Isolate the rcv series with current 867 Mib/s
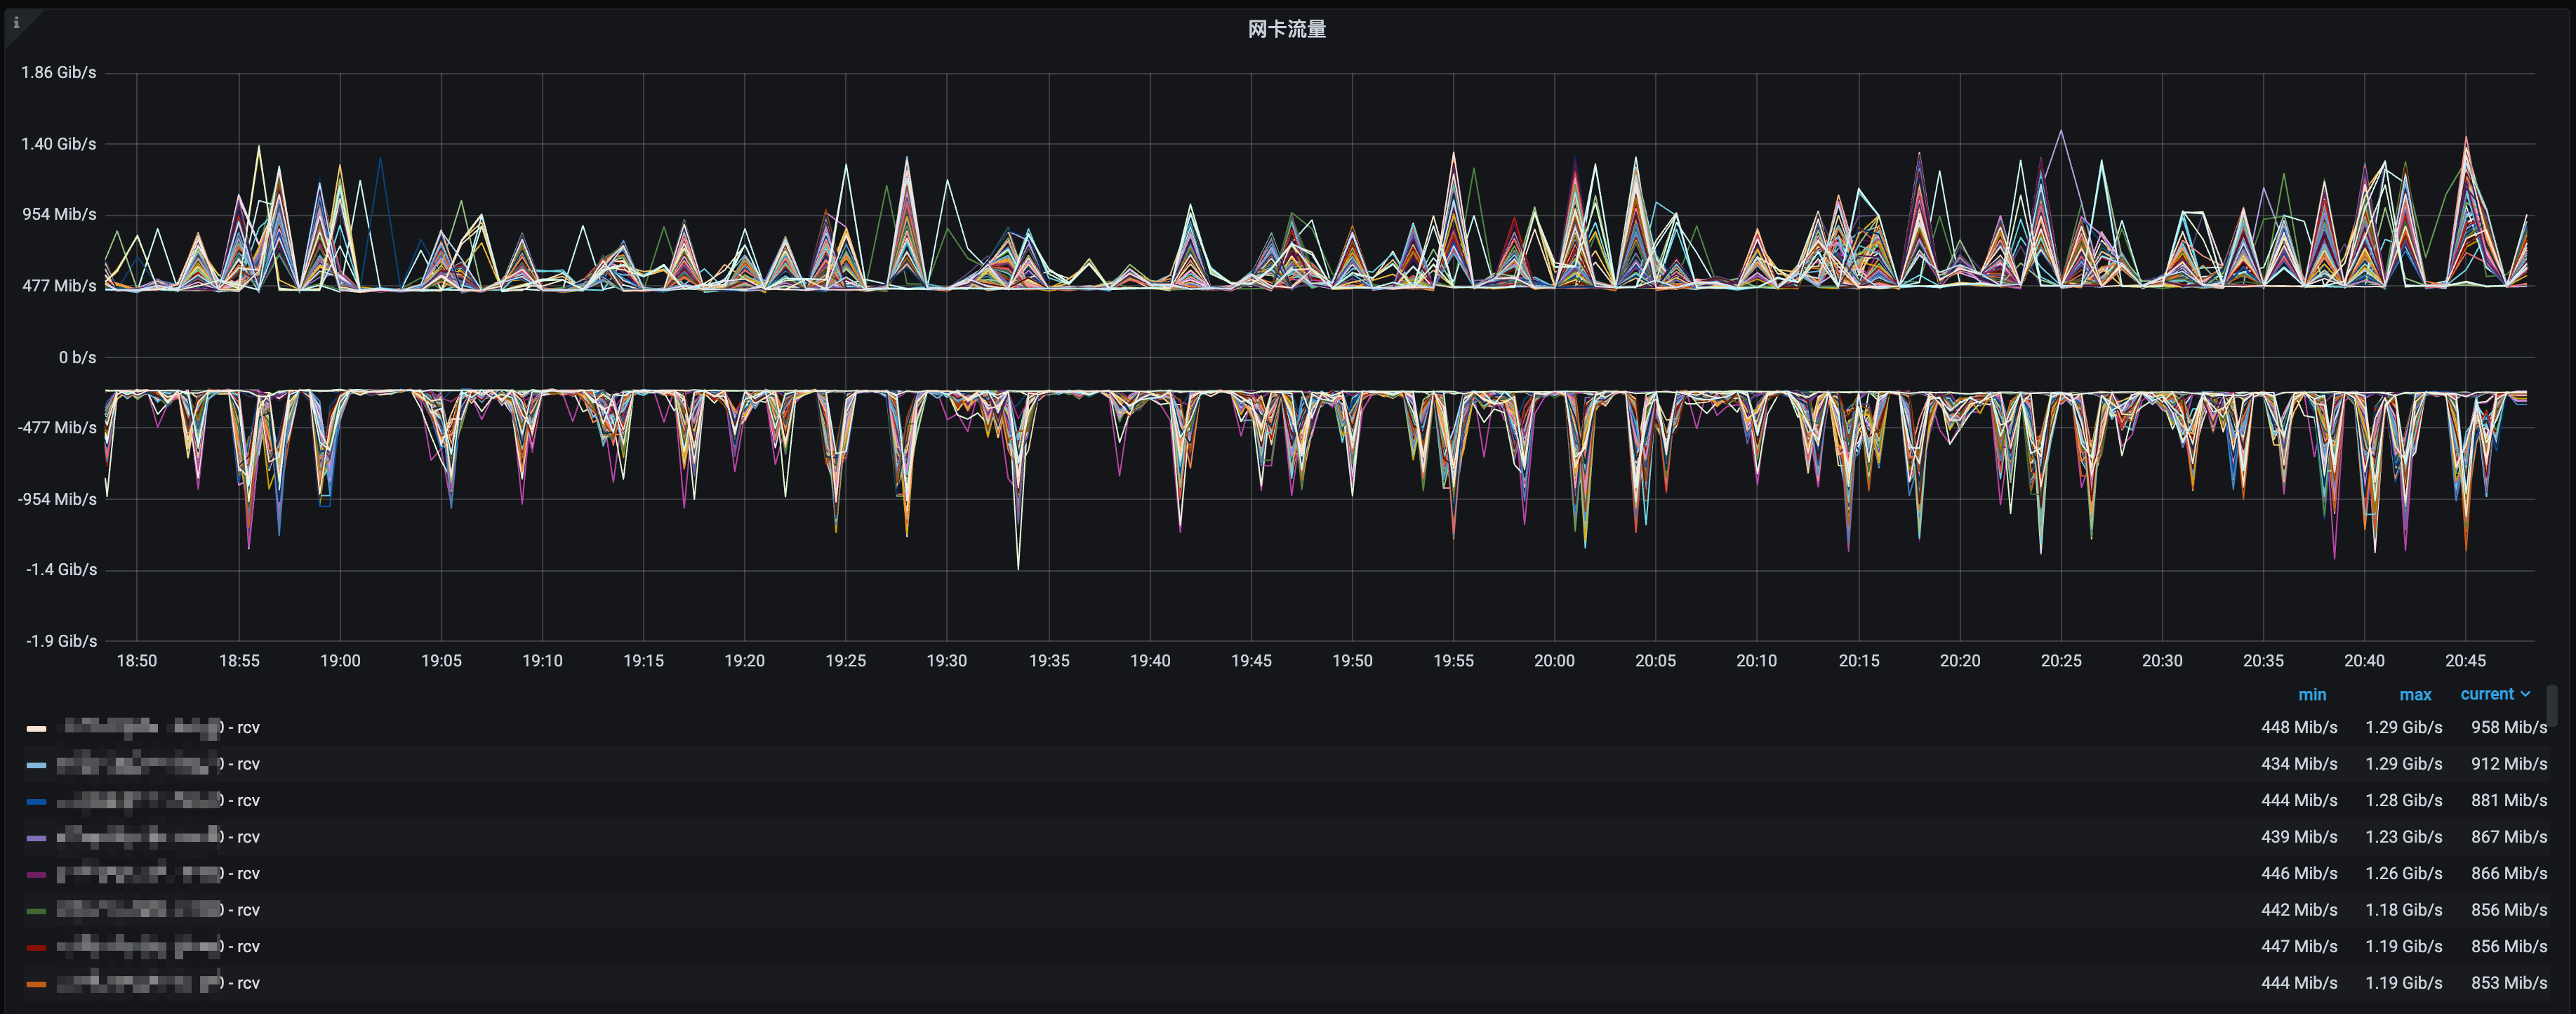This screenshot has height=1014, width=2576. pos(158,837)
